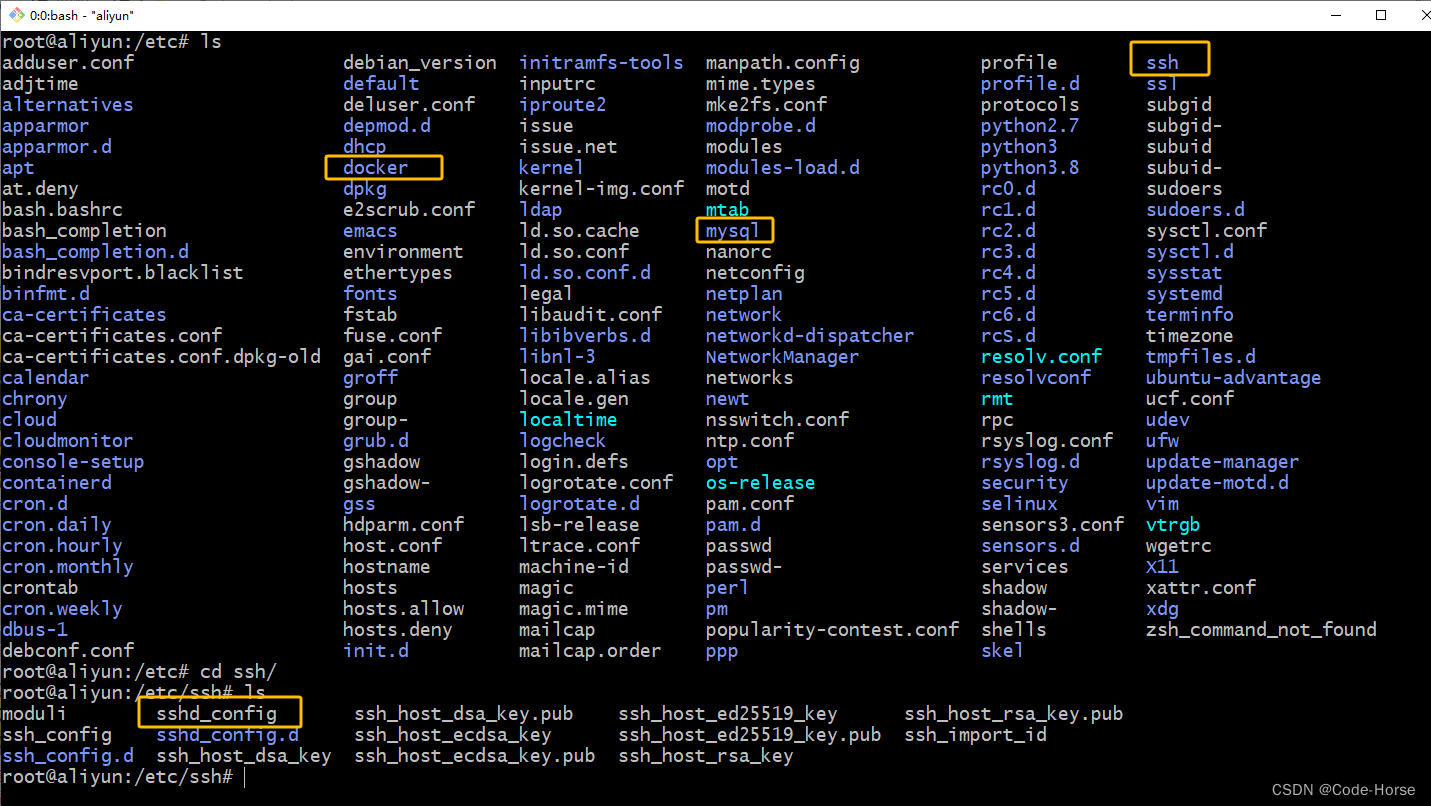Click the 'os-release' symlink entry
The image size is (1431, 806).
[x=760, y=482]
